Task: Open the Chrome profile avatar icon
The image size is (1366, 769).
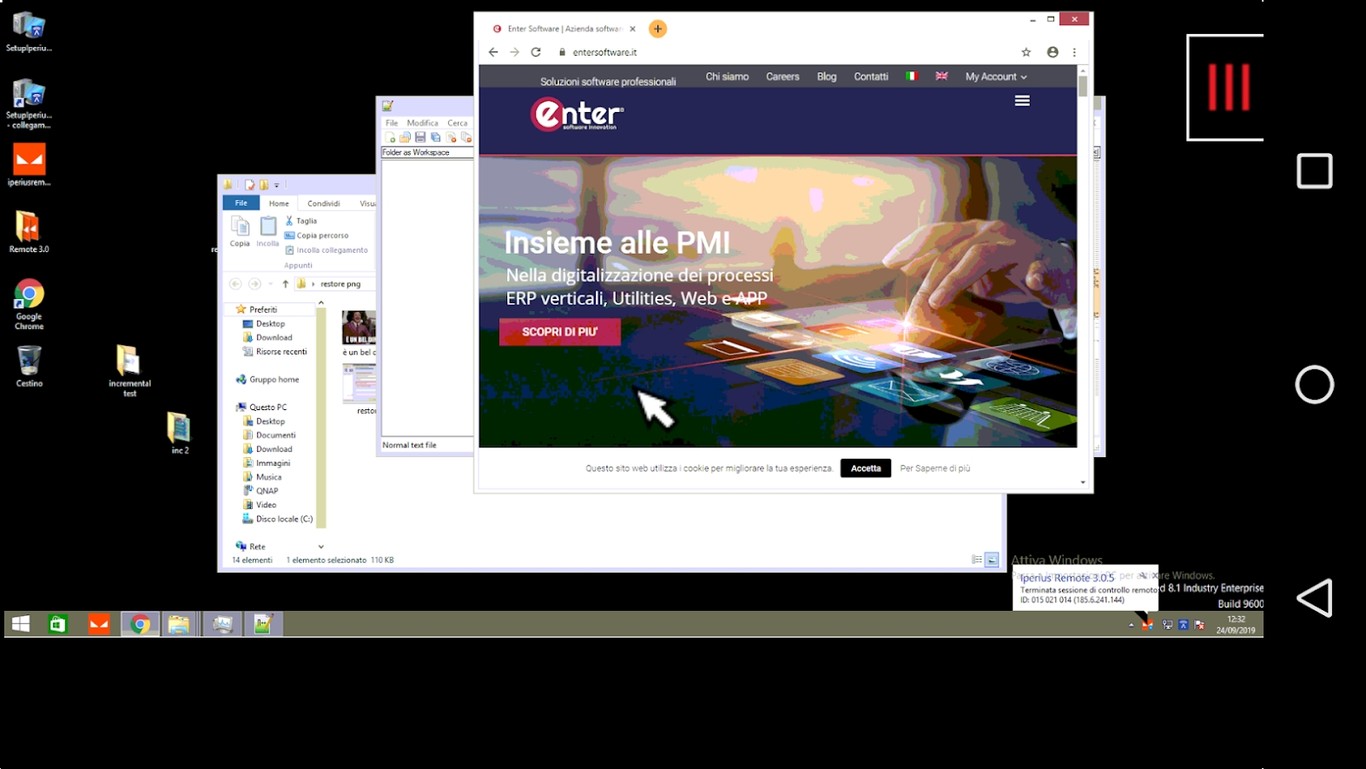Action: (x=1052, y=52)
